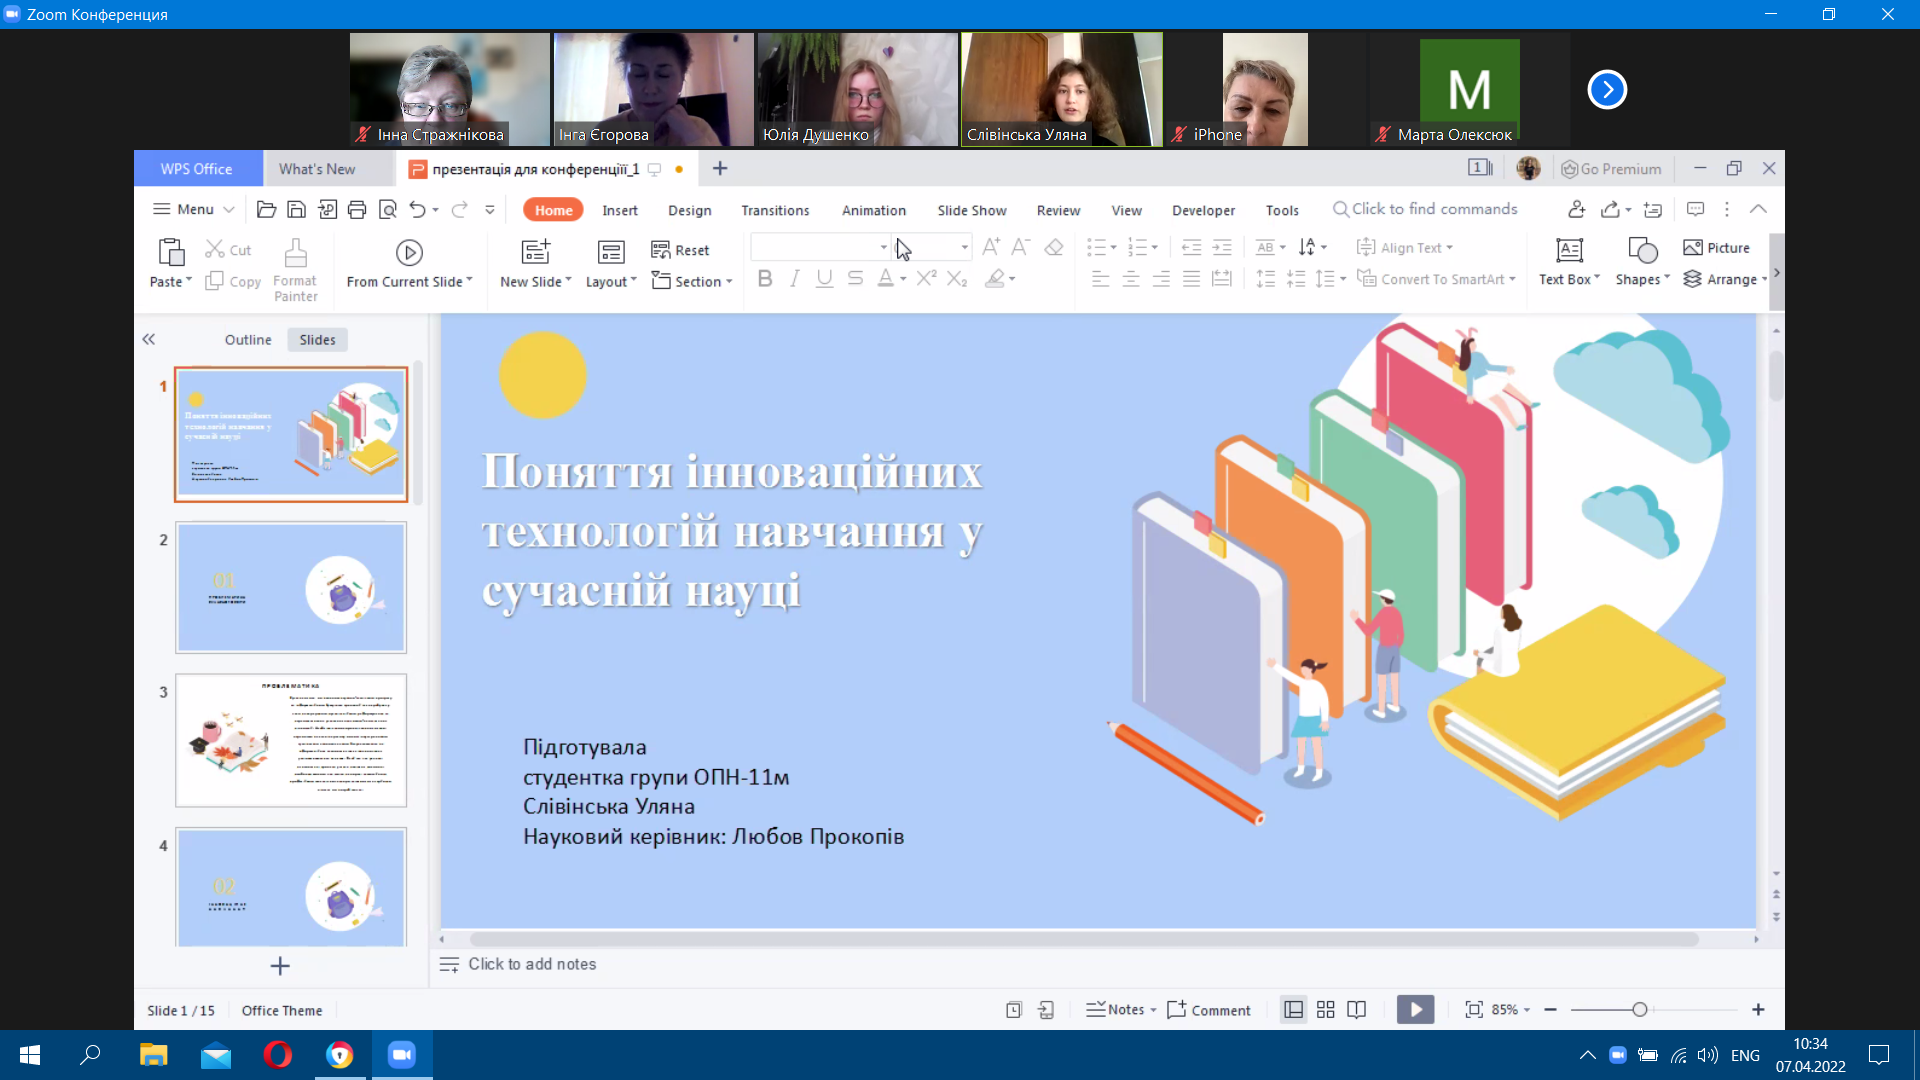Expand the Menu dropdown

[x=194, y=209]
